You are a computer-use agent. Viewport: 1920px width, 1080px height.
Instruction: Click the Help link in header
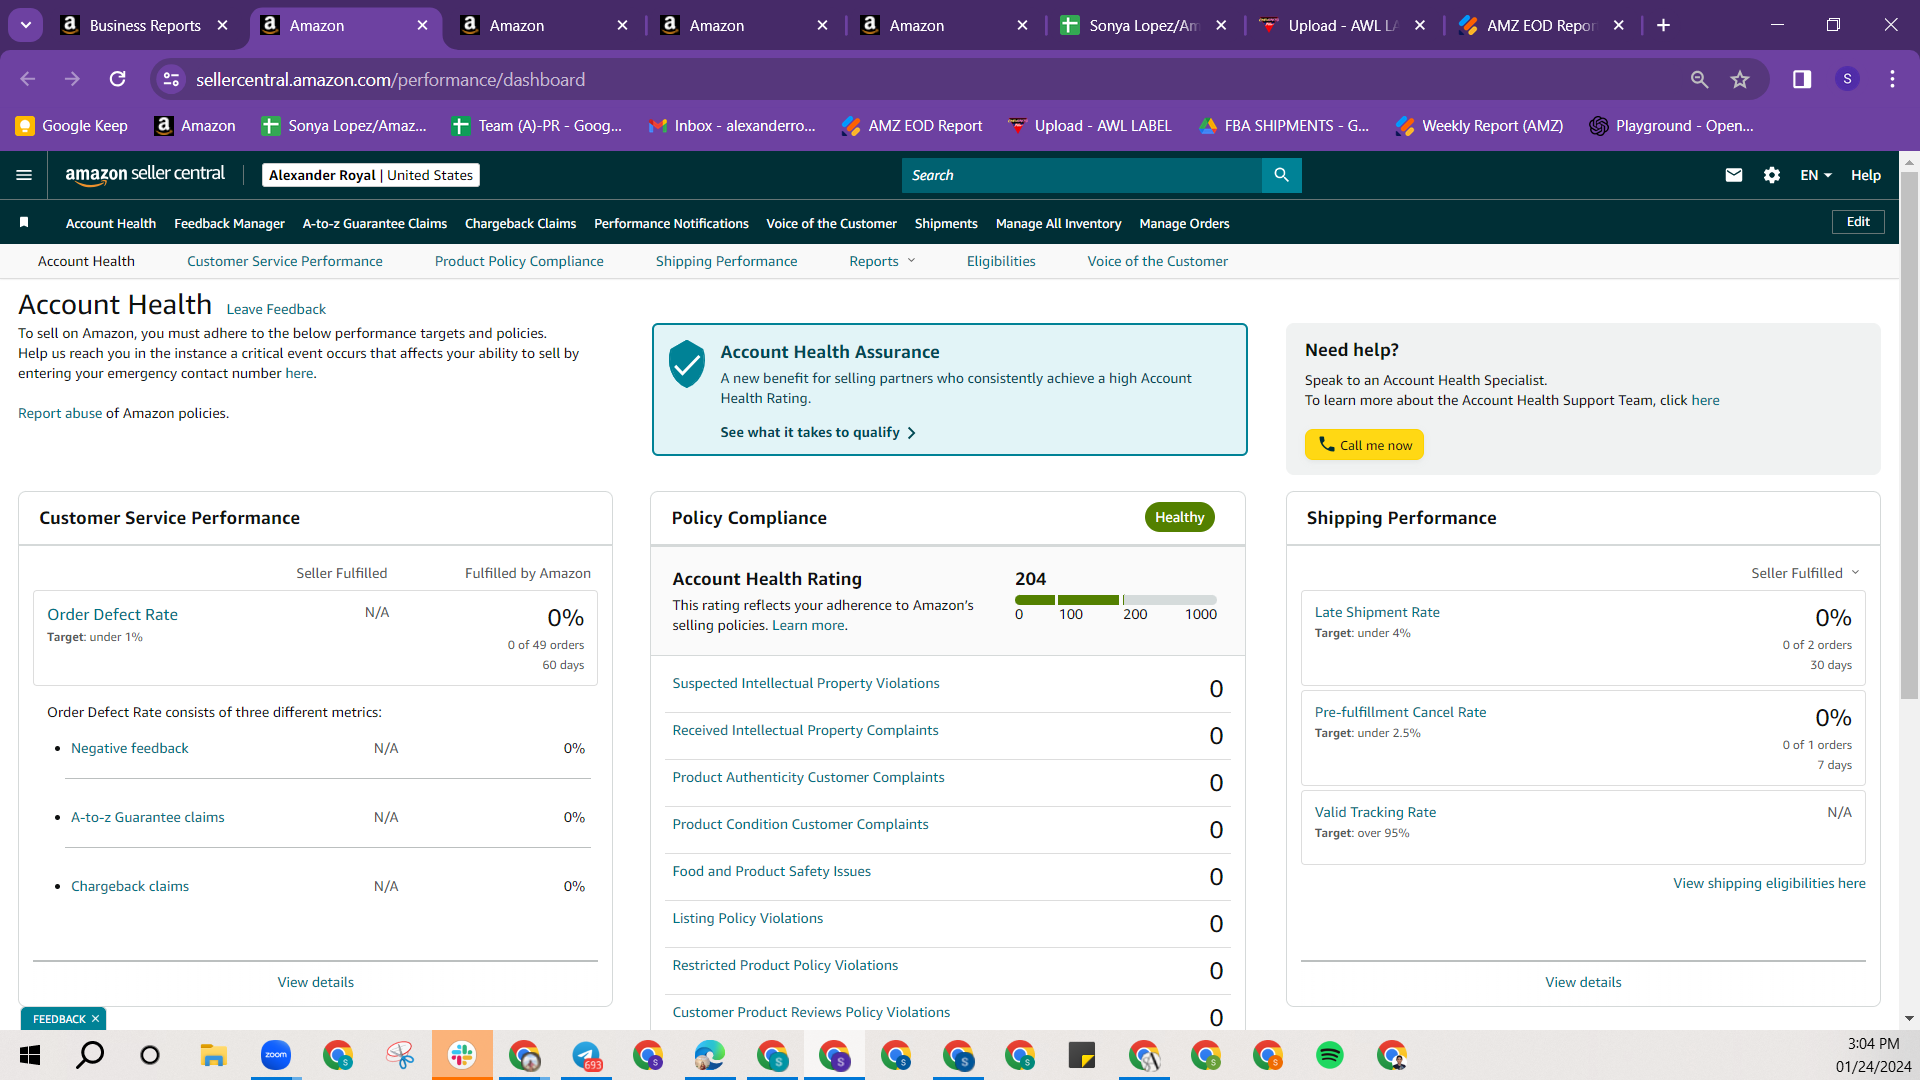click(x=1866, y=175)
